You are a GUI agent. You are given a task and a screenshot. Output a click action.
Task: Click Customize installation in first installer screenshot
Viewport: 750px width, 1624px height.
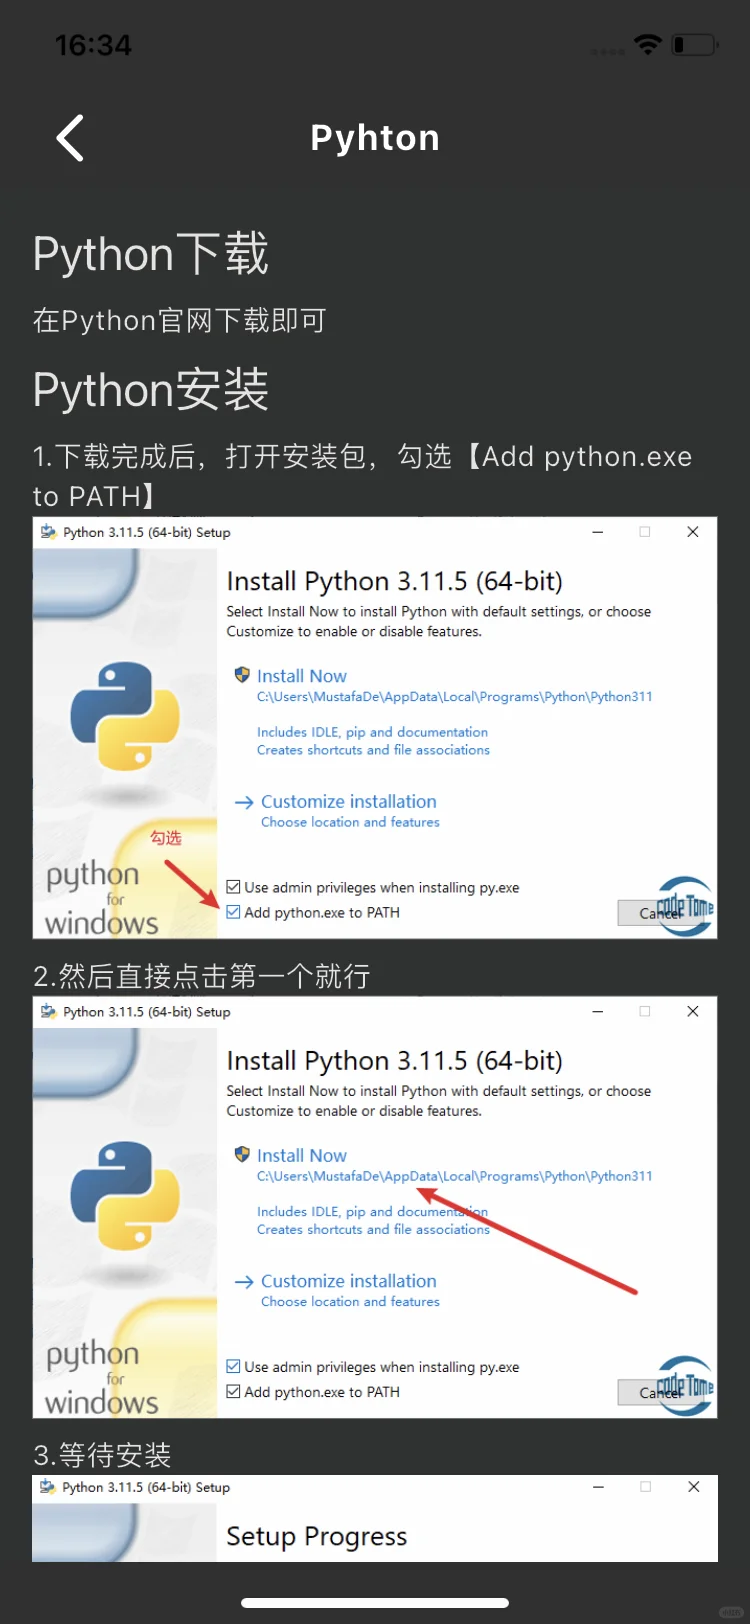click(349, 802)
